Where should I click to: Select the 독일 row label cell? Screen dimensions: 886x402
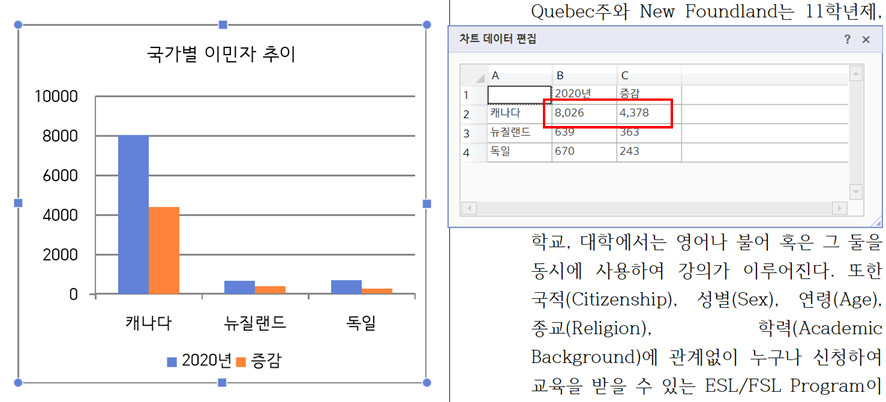click(519, 152)
